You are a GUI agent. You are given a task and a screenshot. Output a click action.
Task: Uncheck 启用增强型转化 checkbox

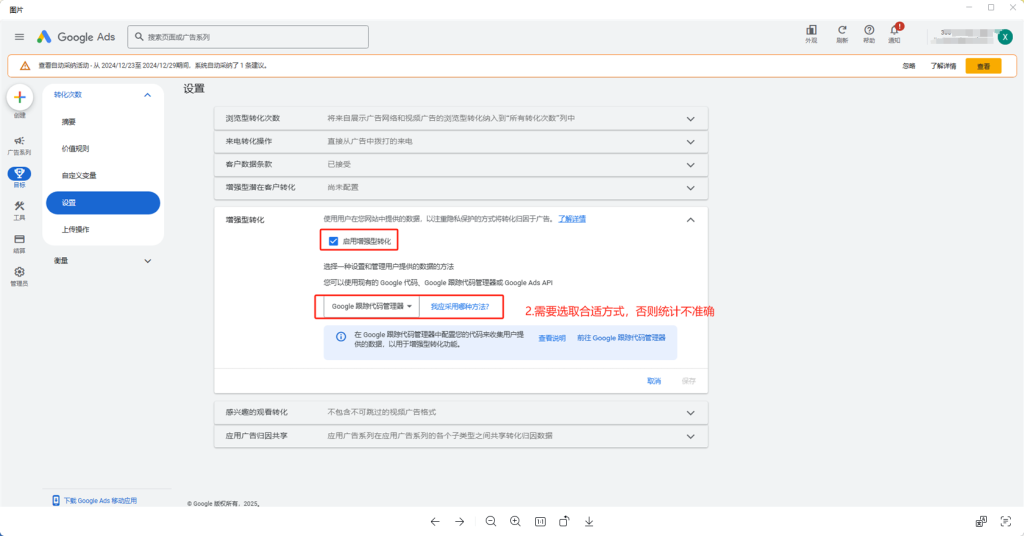click(x=334, y=242)
